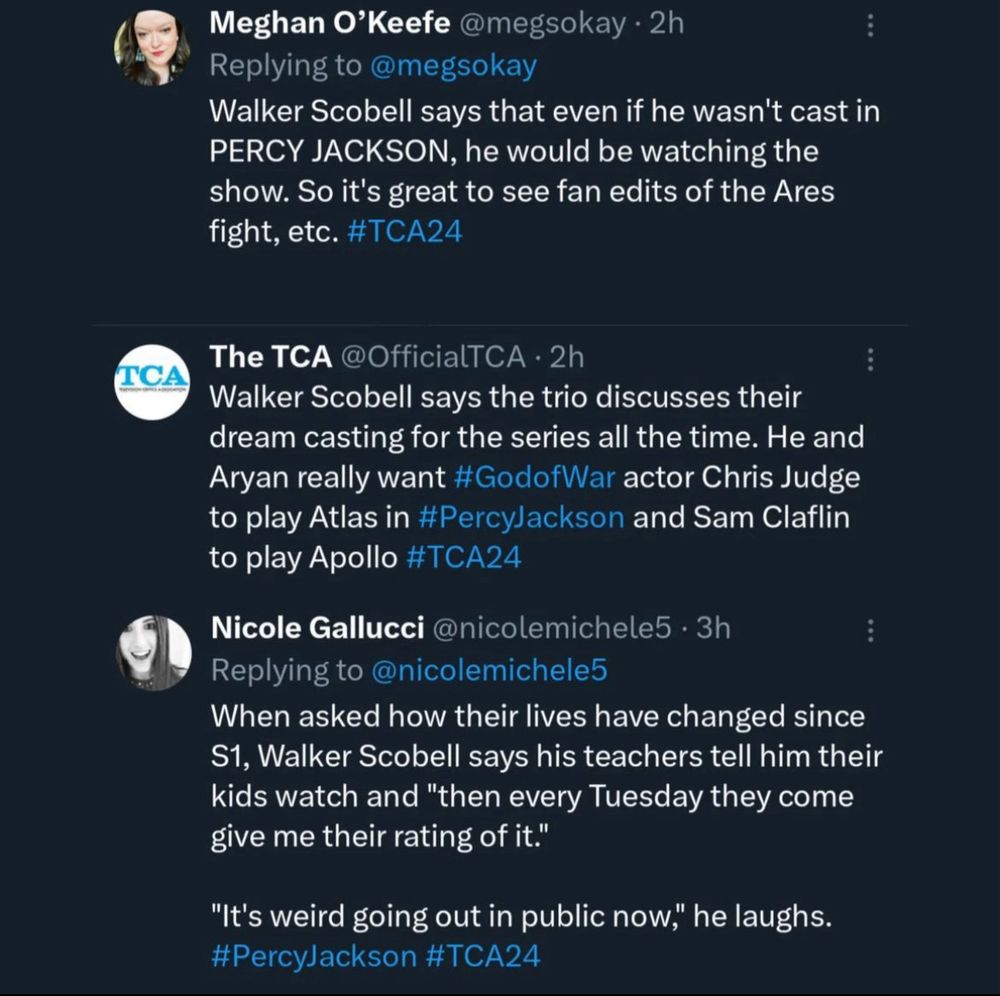Open The TCA display name
1000x996 pixels.
pos(270,355)
